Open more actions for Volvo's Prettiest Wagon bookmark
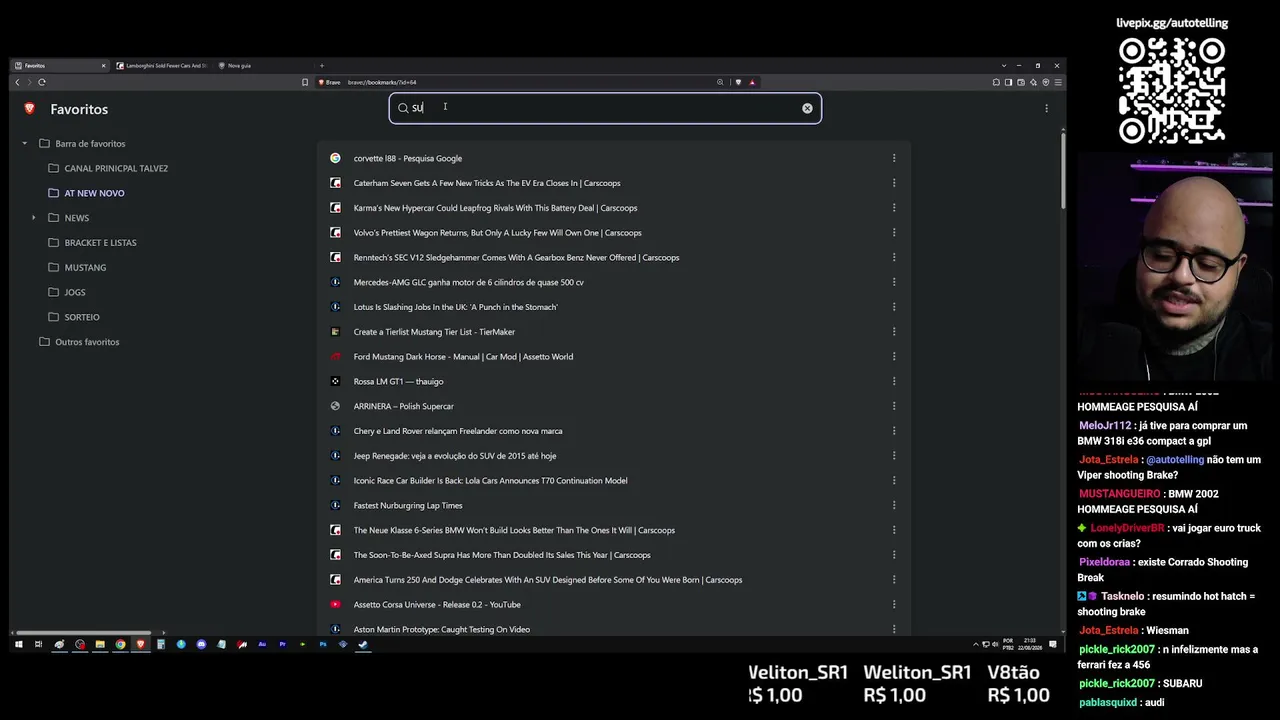The image size is (1280, 720). pos(894,233)
